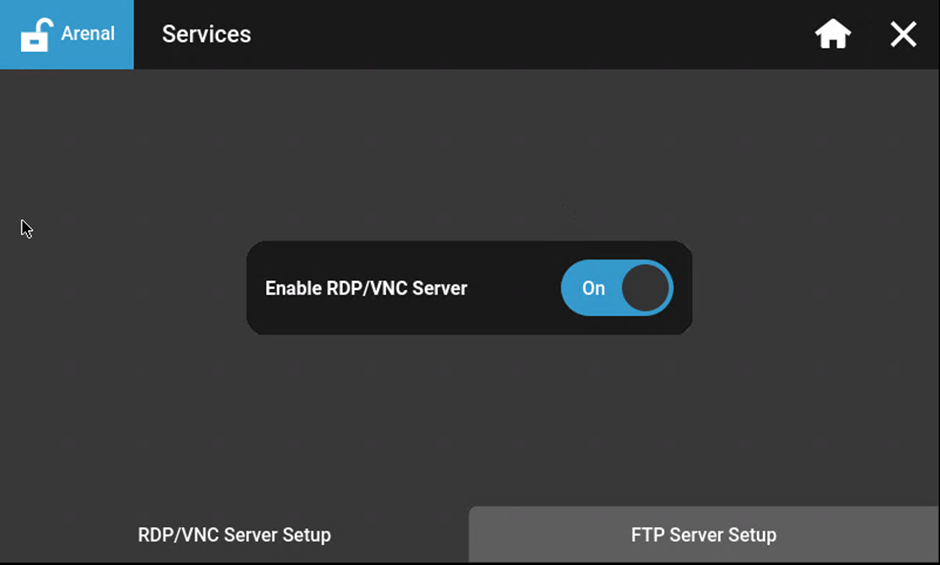Close the Services page

point(903,35)
